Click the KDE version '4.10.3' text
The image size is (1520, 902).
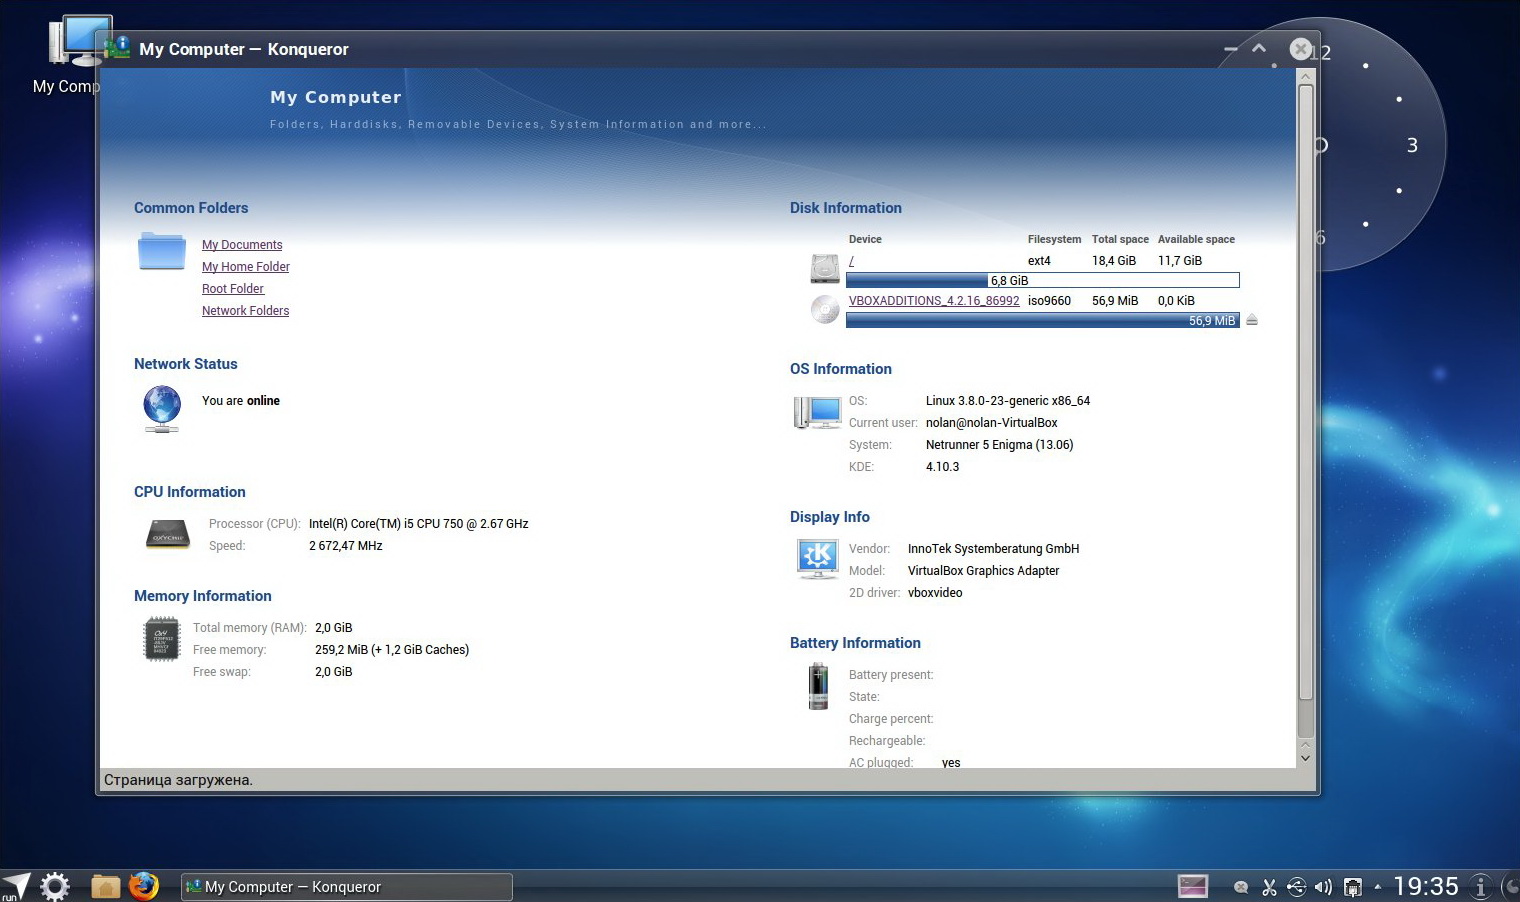point(943,467)
